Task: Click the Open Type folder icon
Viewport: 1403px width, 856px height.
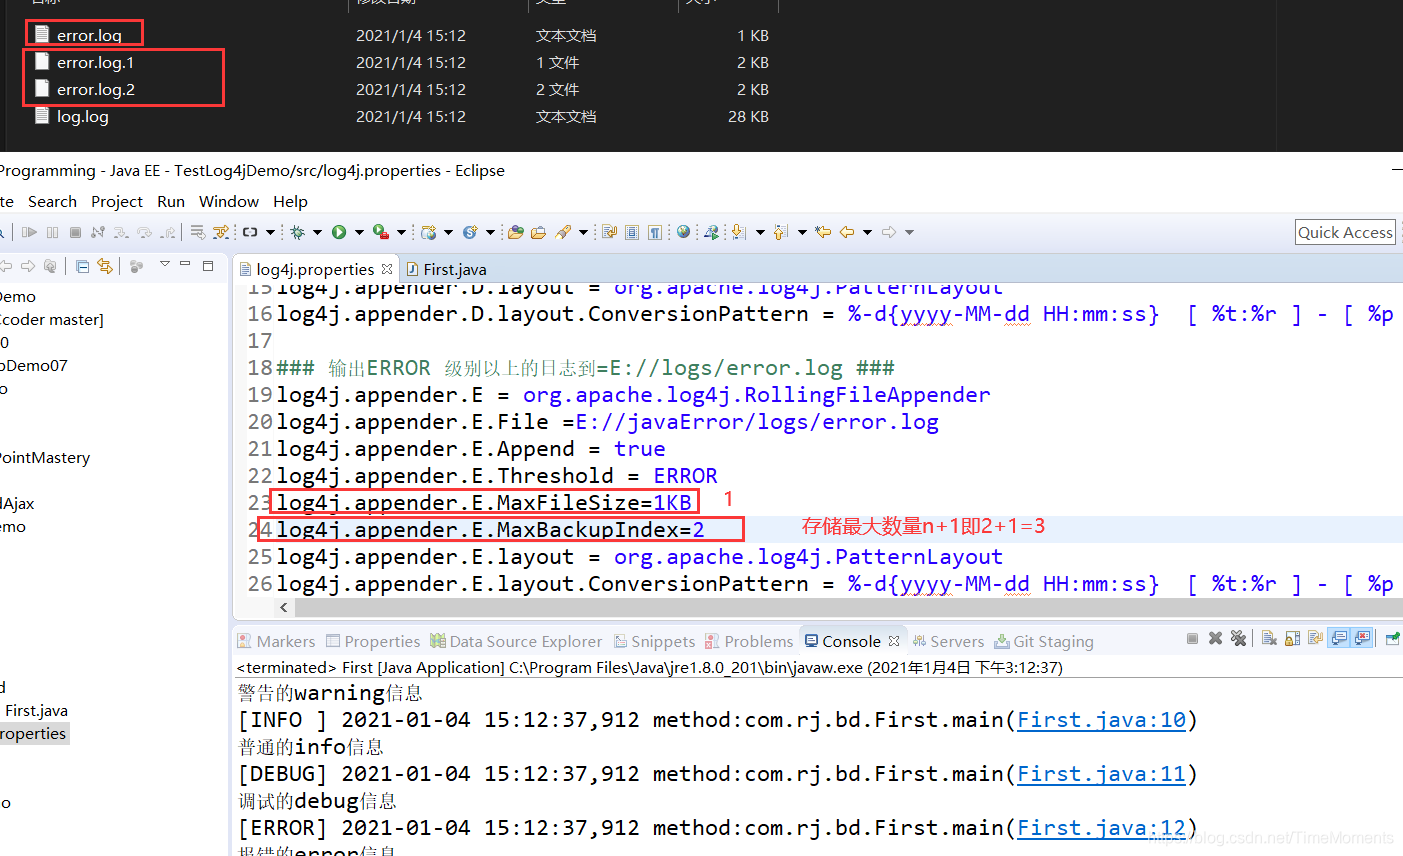Action: coord(516,232)
